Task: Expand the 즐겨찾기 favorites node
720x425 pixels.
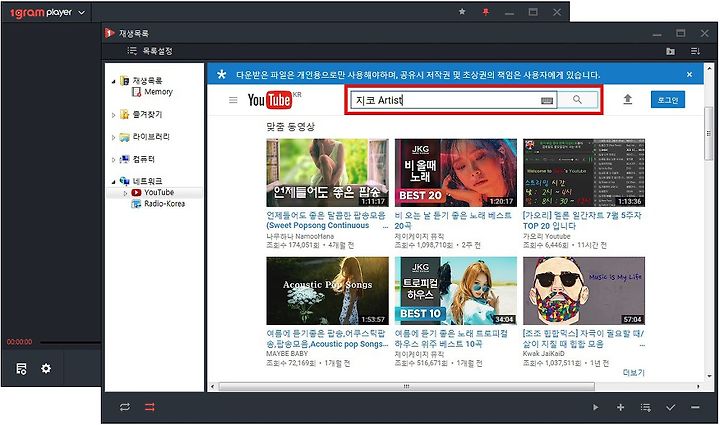Action: pos(113,115)
